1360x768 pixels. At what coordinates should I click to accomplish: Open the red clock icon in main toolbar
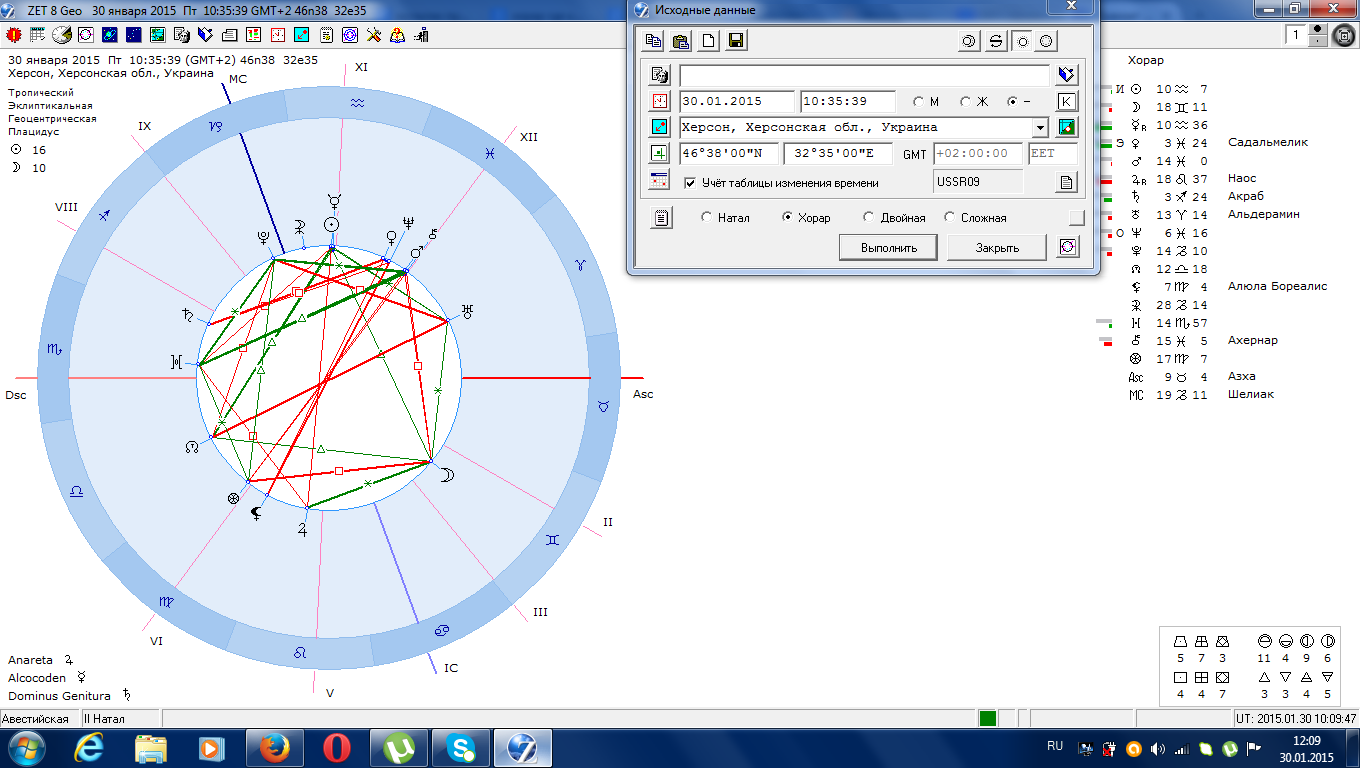[x=278, y=35]
